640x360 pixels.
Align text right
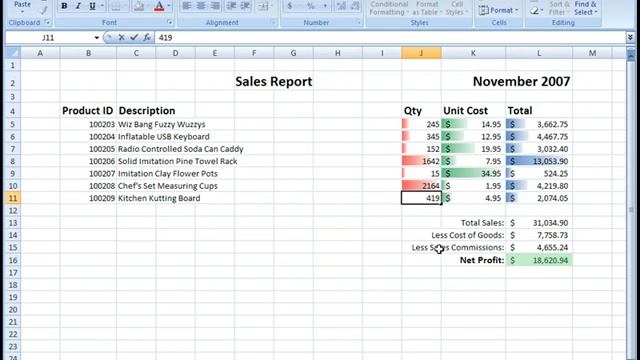pyautogui.click(x=215, y=6)
